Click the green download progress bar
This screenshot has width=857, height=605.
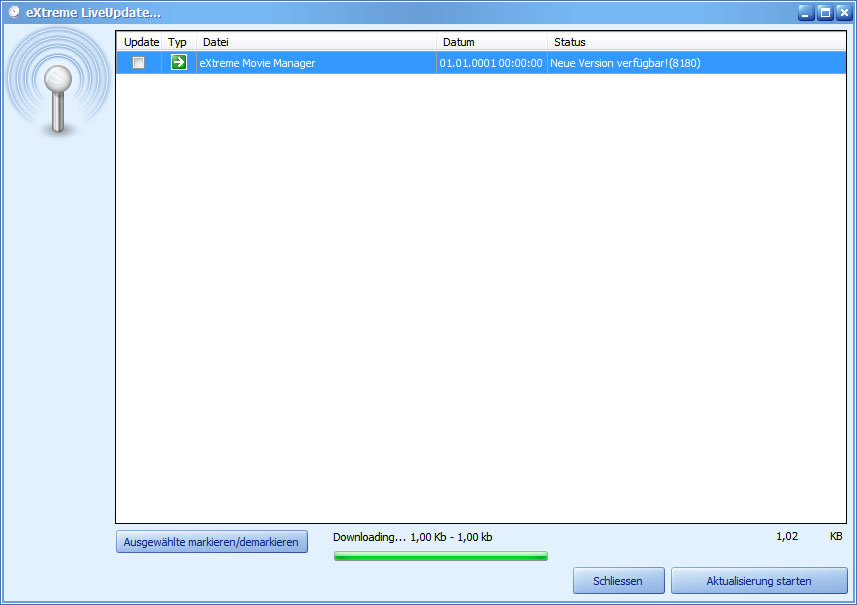pos(441,556)
